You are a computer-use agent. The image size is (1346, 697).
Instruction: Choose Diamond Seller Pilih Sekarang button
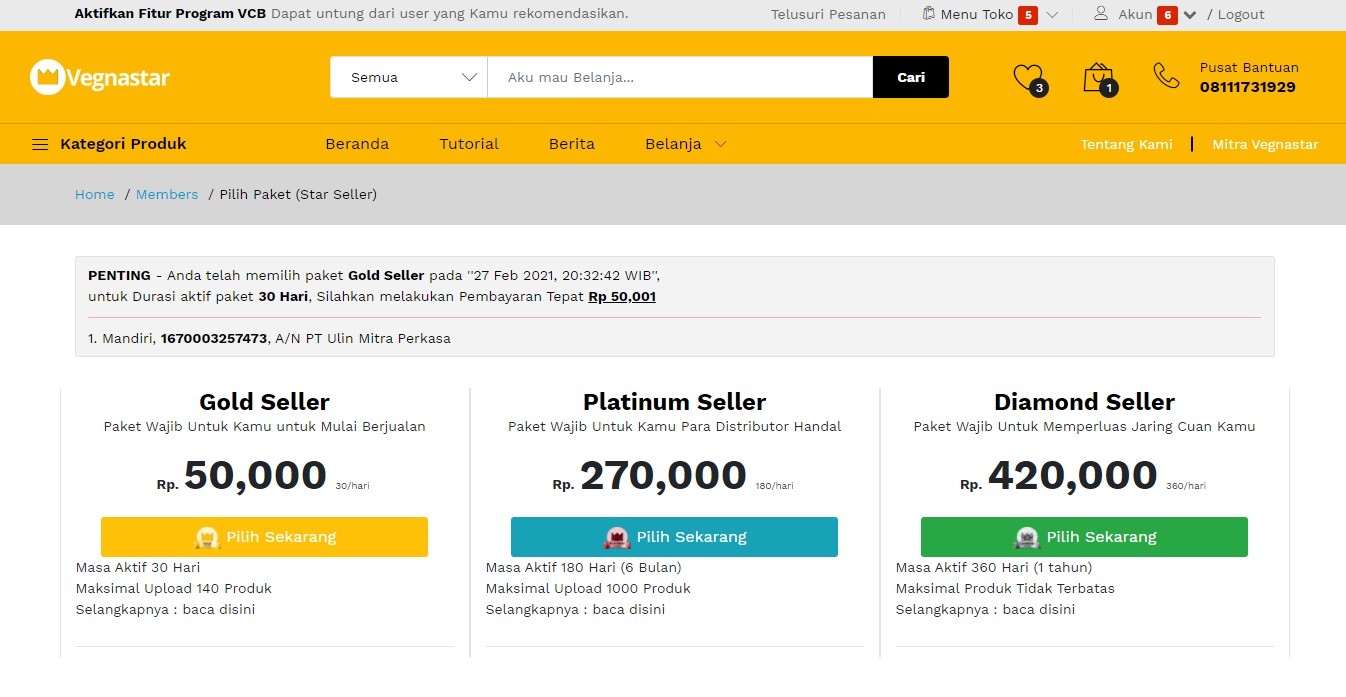[x=1084, y=537]
